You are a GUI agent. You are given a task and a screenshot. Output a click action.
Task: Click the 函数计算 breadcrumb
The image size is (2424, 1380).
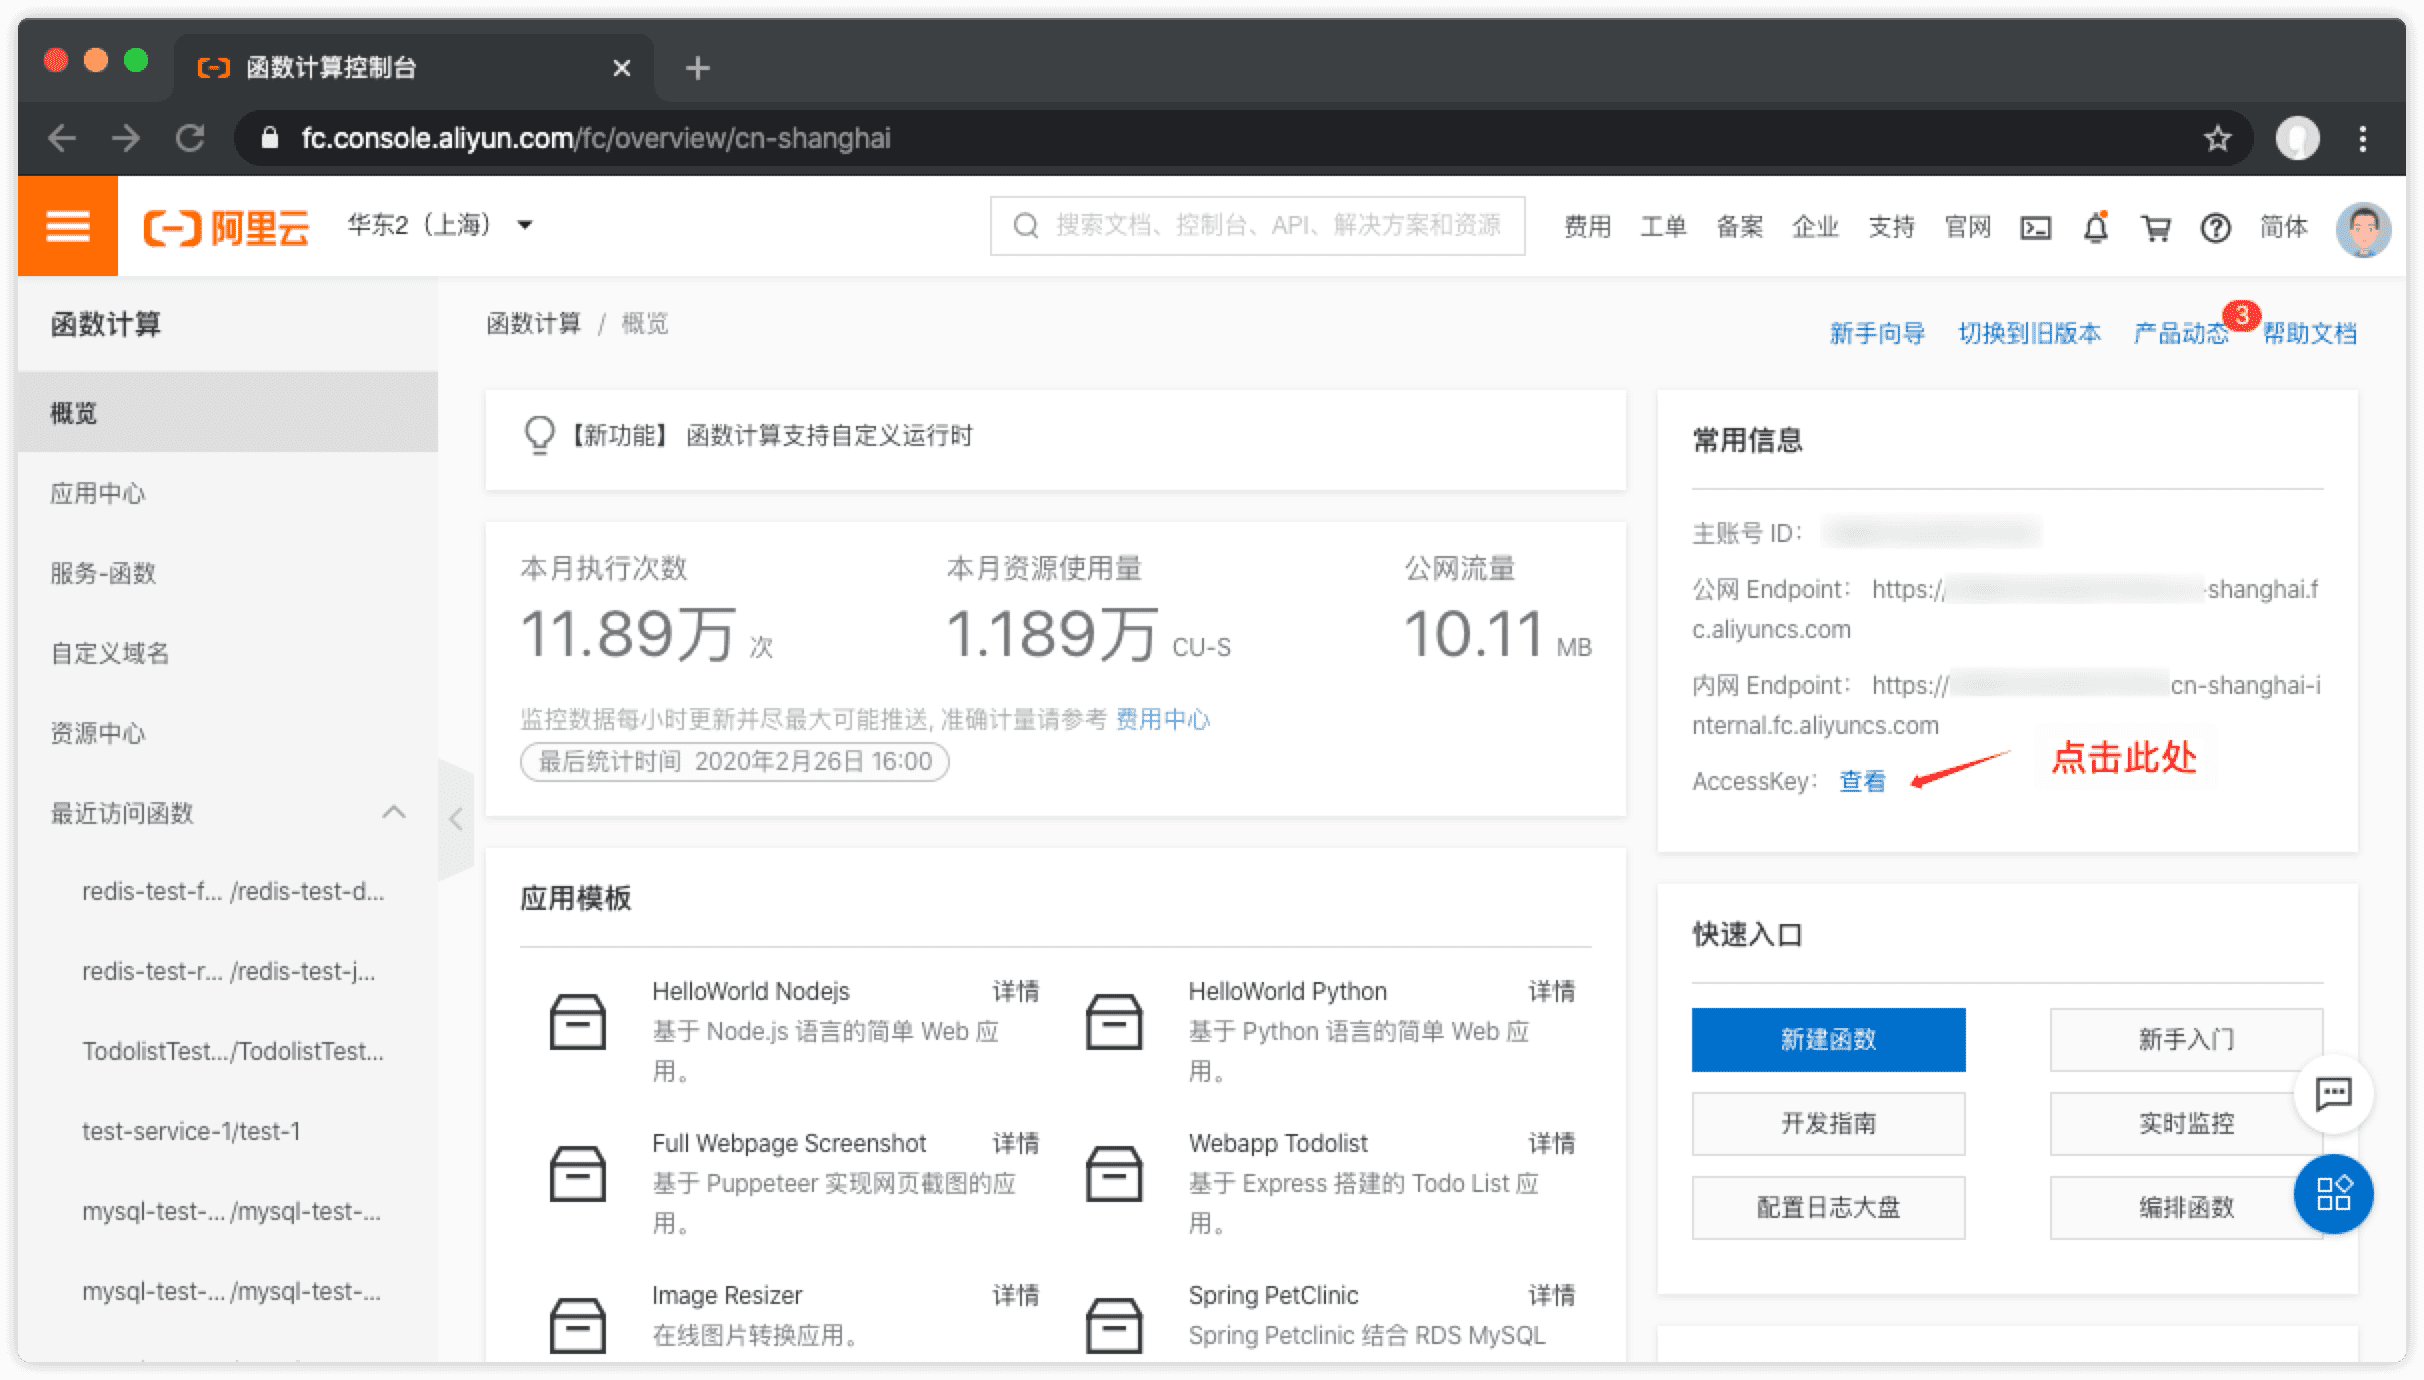click(x=534, y=323)
